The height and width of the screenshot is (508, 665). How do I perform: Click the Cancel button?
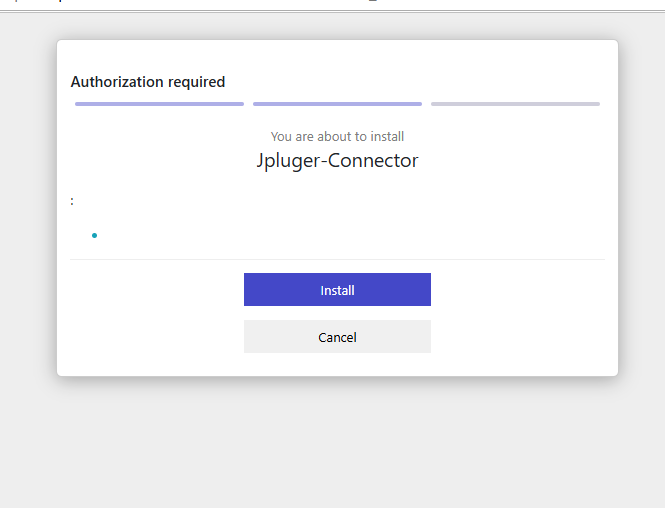click(337, 336)
